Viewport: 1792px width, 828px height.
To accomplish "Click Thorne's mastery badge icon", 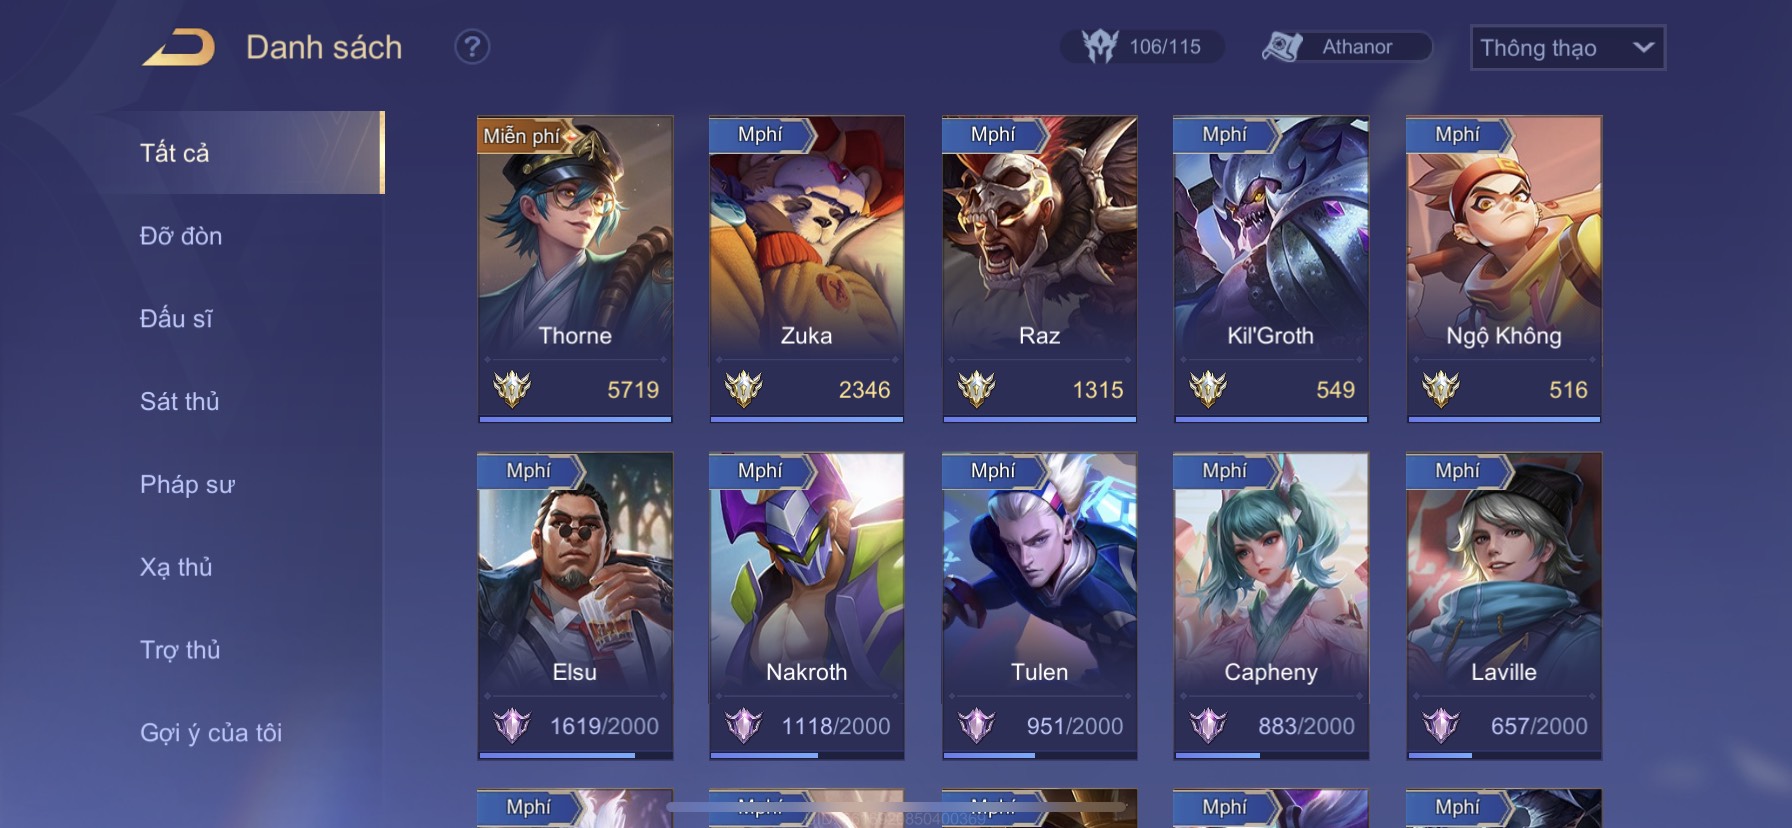I will [x=512, y=389].
